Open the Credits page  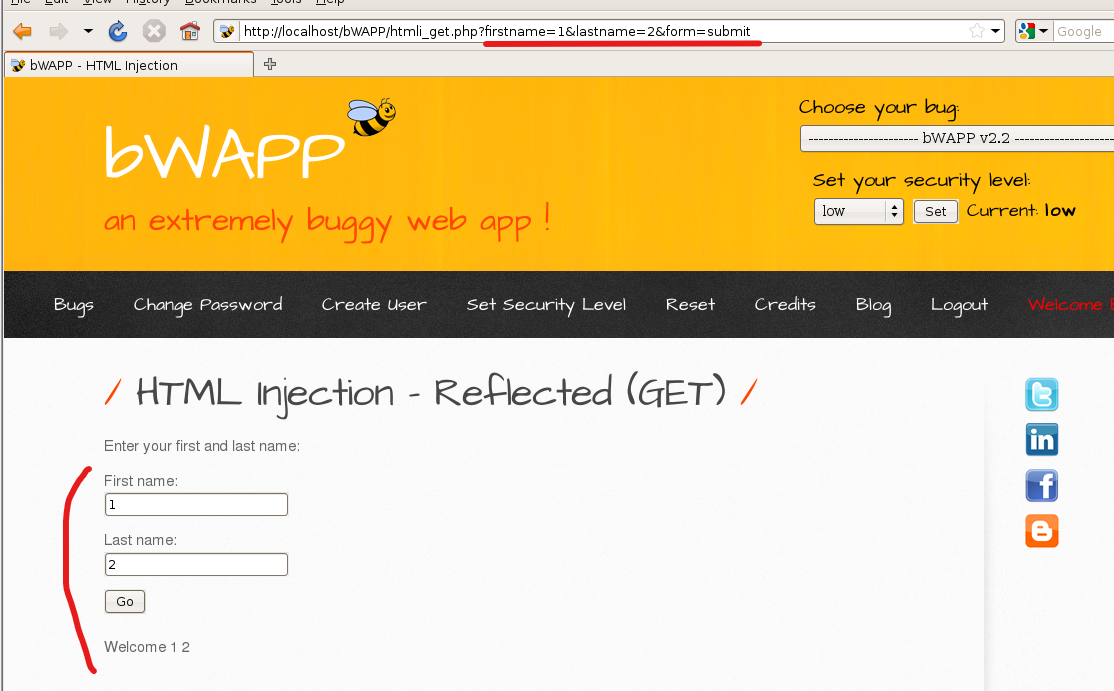784,305
